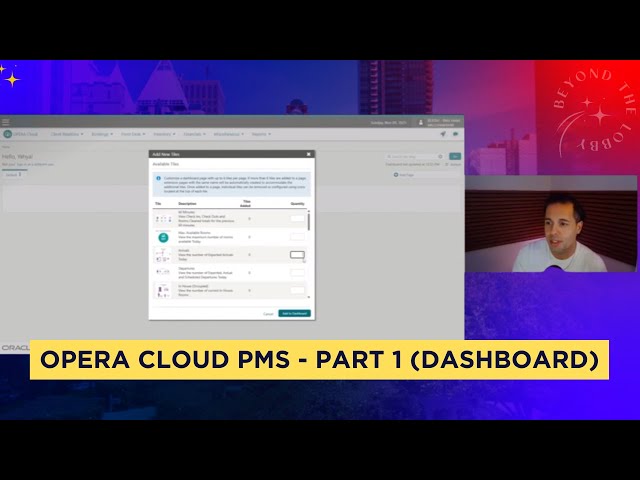The image size is (640, 480).
Task: Open the Bookings menu
Action: [102, 134]
